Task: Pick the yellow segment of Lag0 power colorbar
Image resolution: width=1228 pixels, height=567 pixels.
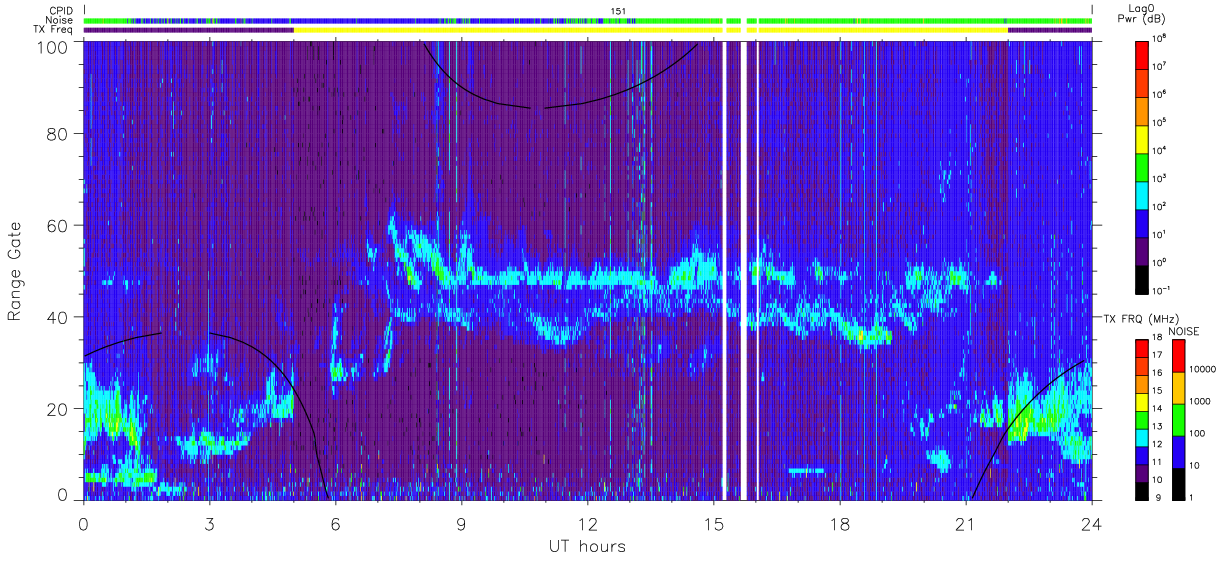Action: (1142, 138)
